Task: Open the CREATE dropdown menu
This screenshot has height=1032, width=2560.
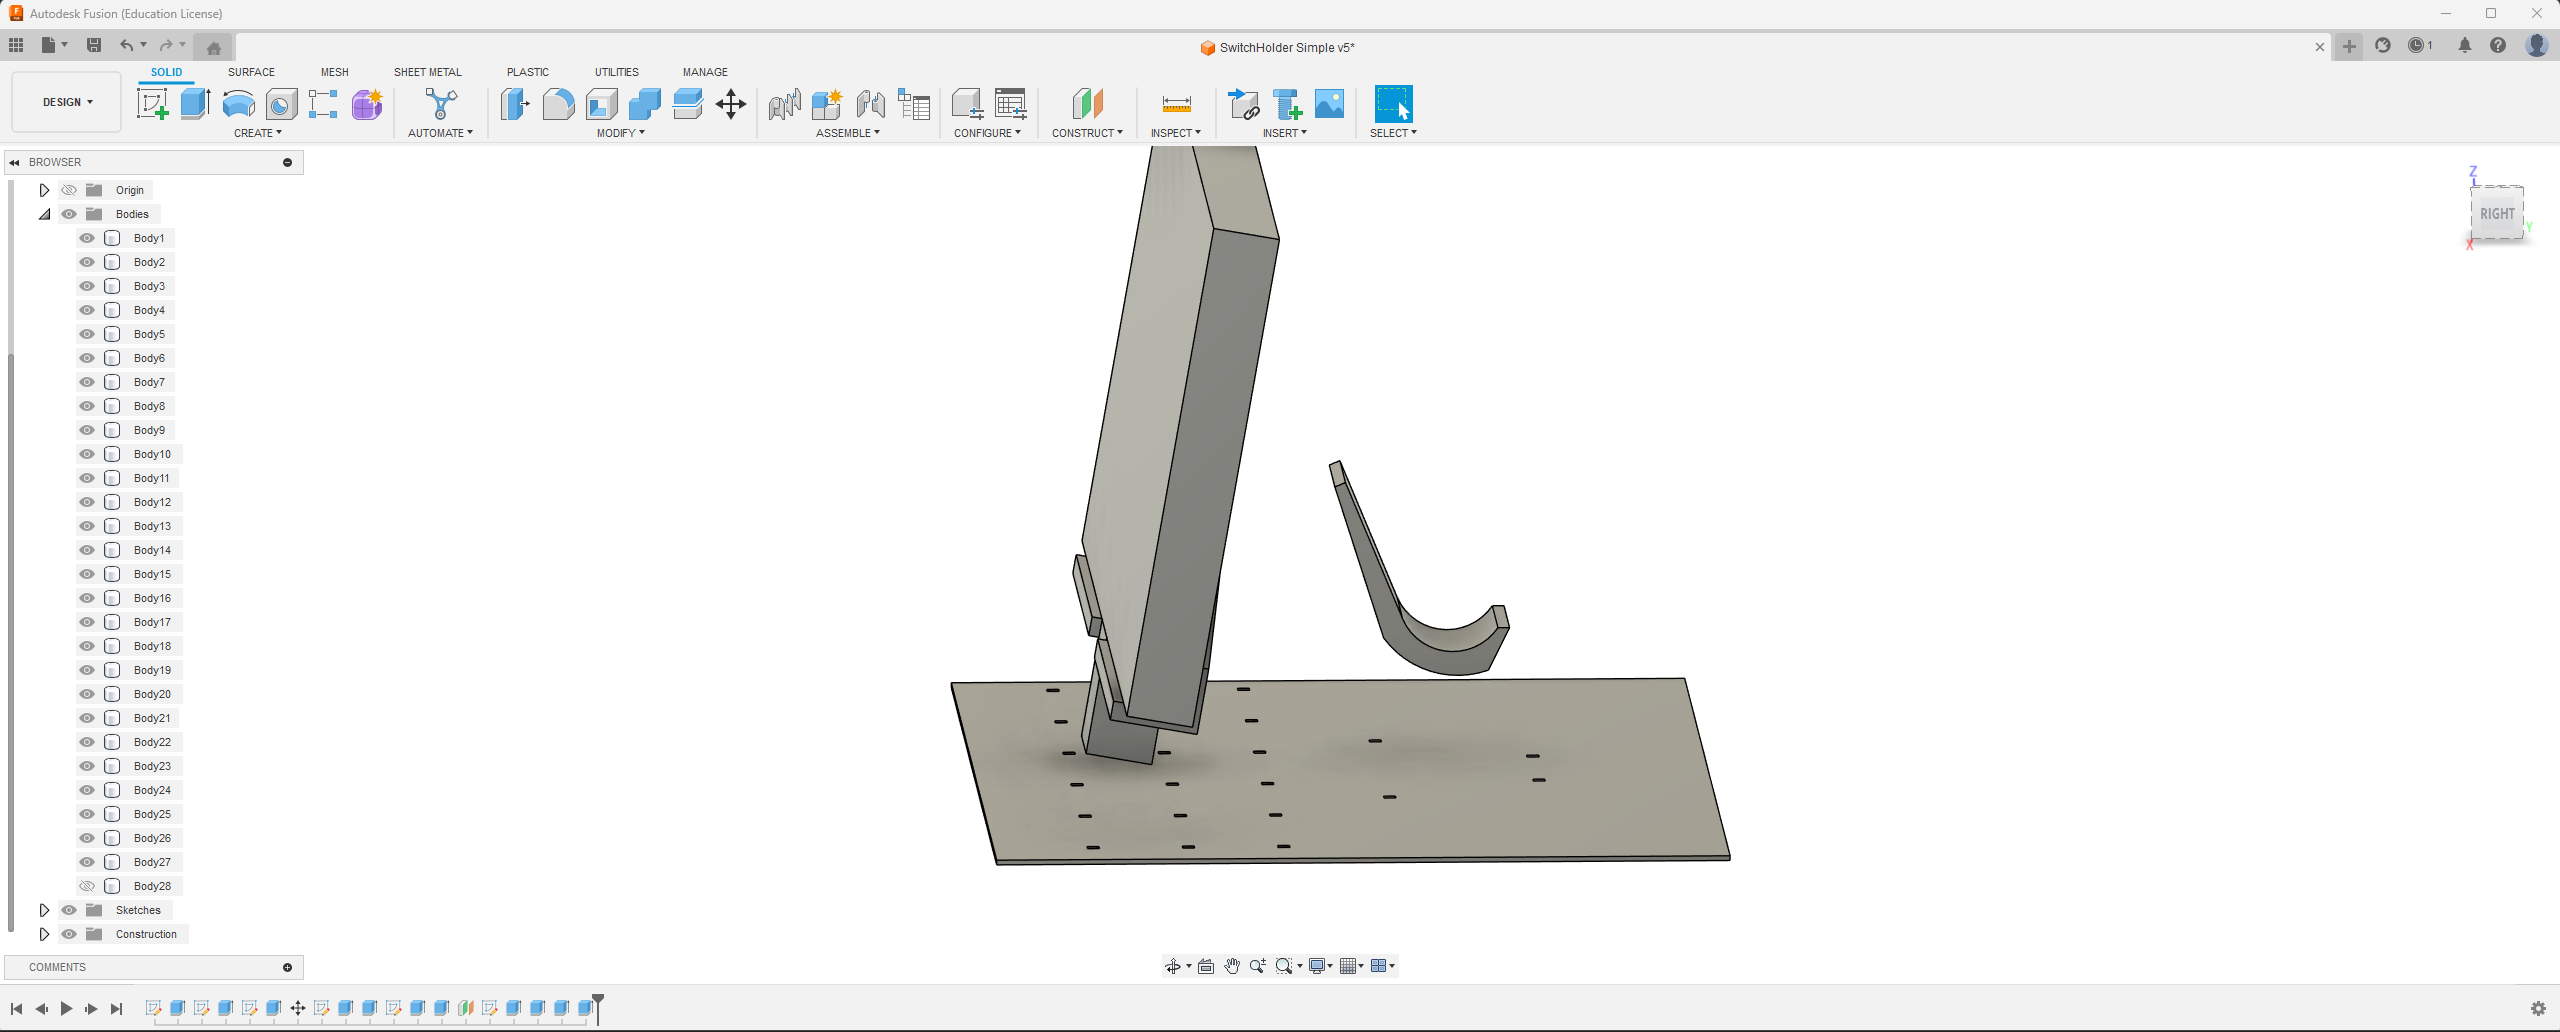Action: (258, 133)
